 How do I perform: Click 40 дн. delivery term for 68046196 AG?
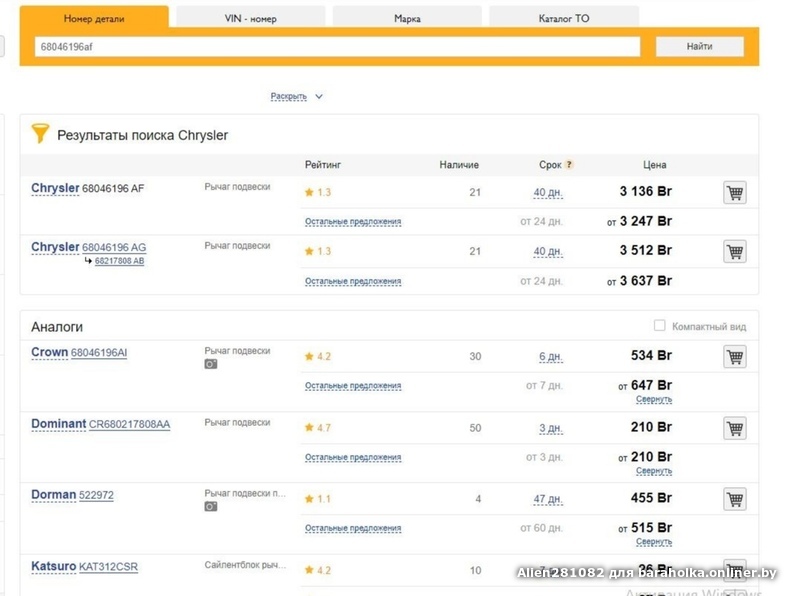click(548, 252)
